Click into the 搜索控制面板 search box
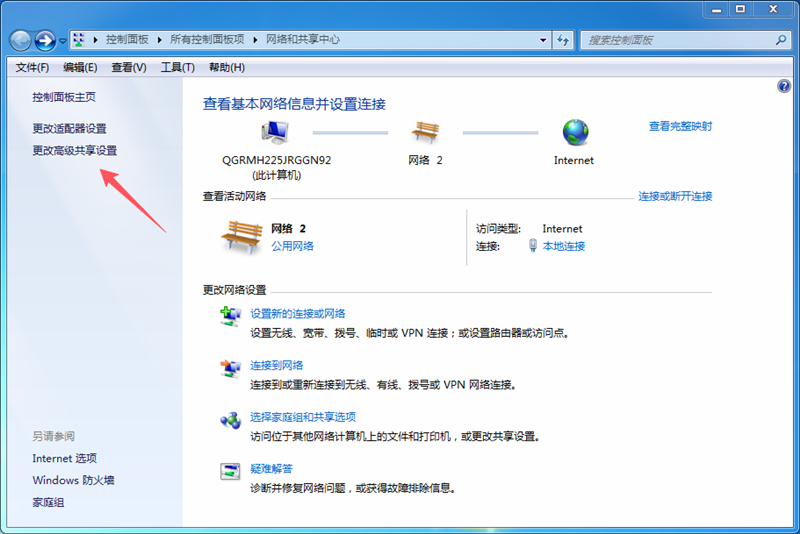 [x=675, y=40]
